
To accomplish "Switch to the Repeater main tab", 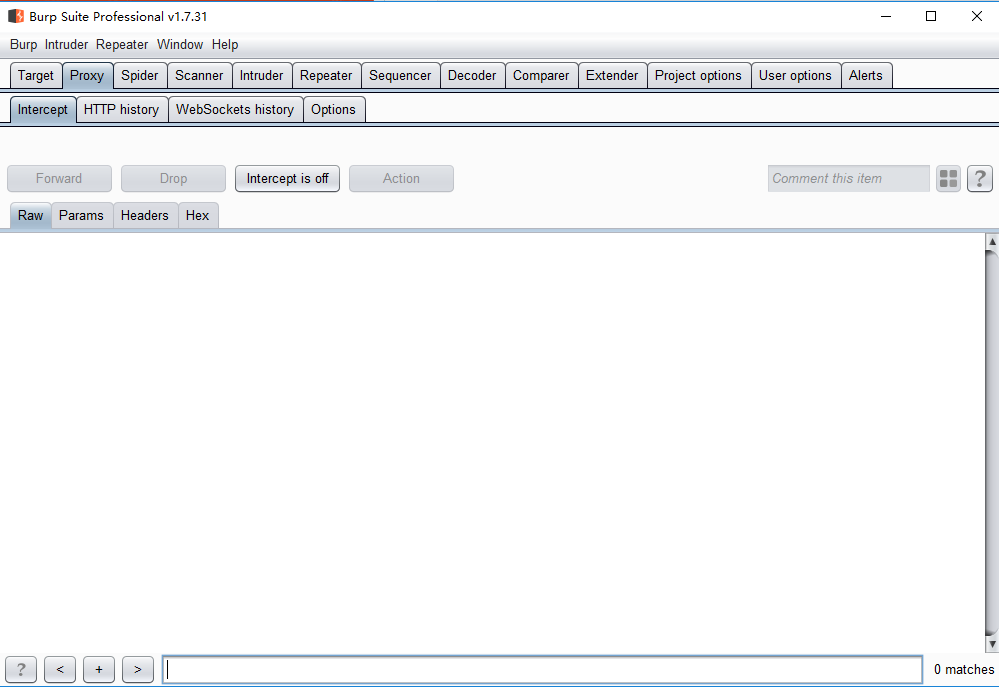I will click(326, 75).
